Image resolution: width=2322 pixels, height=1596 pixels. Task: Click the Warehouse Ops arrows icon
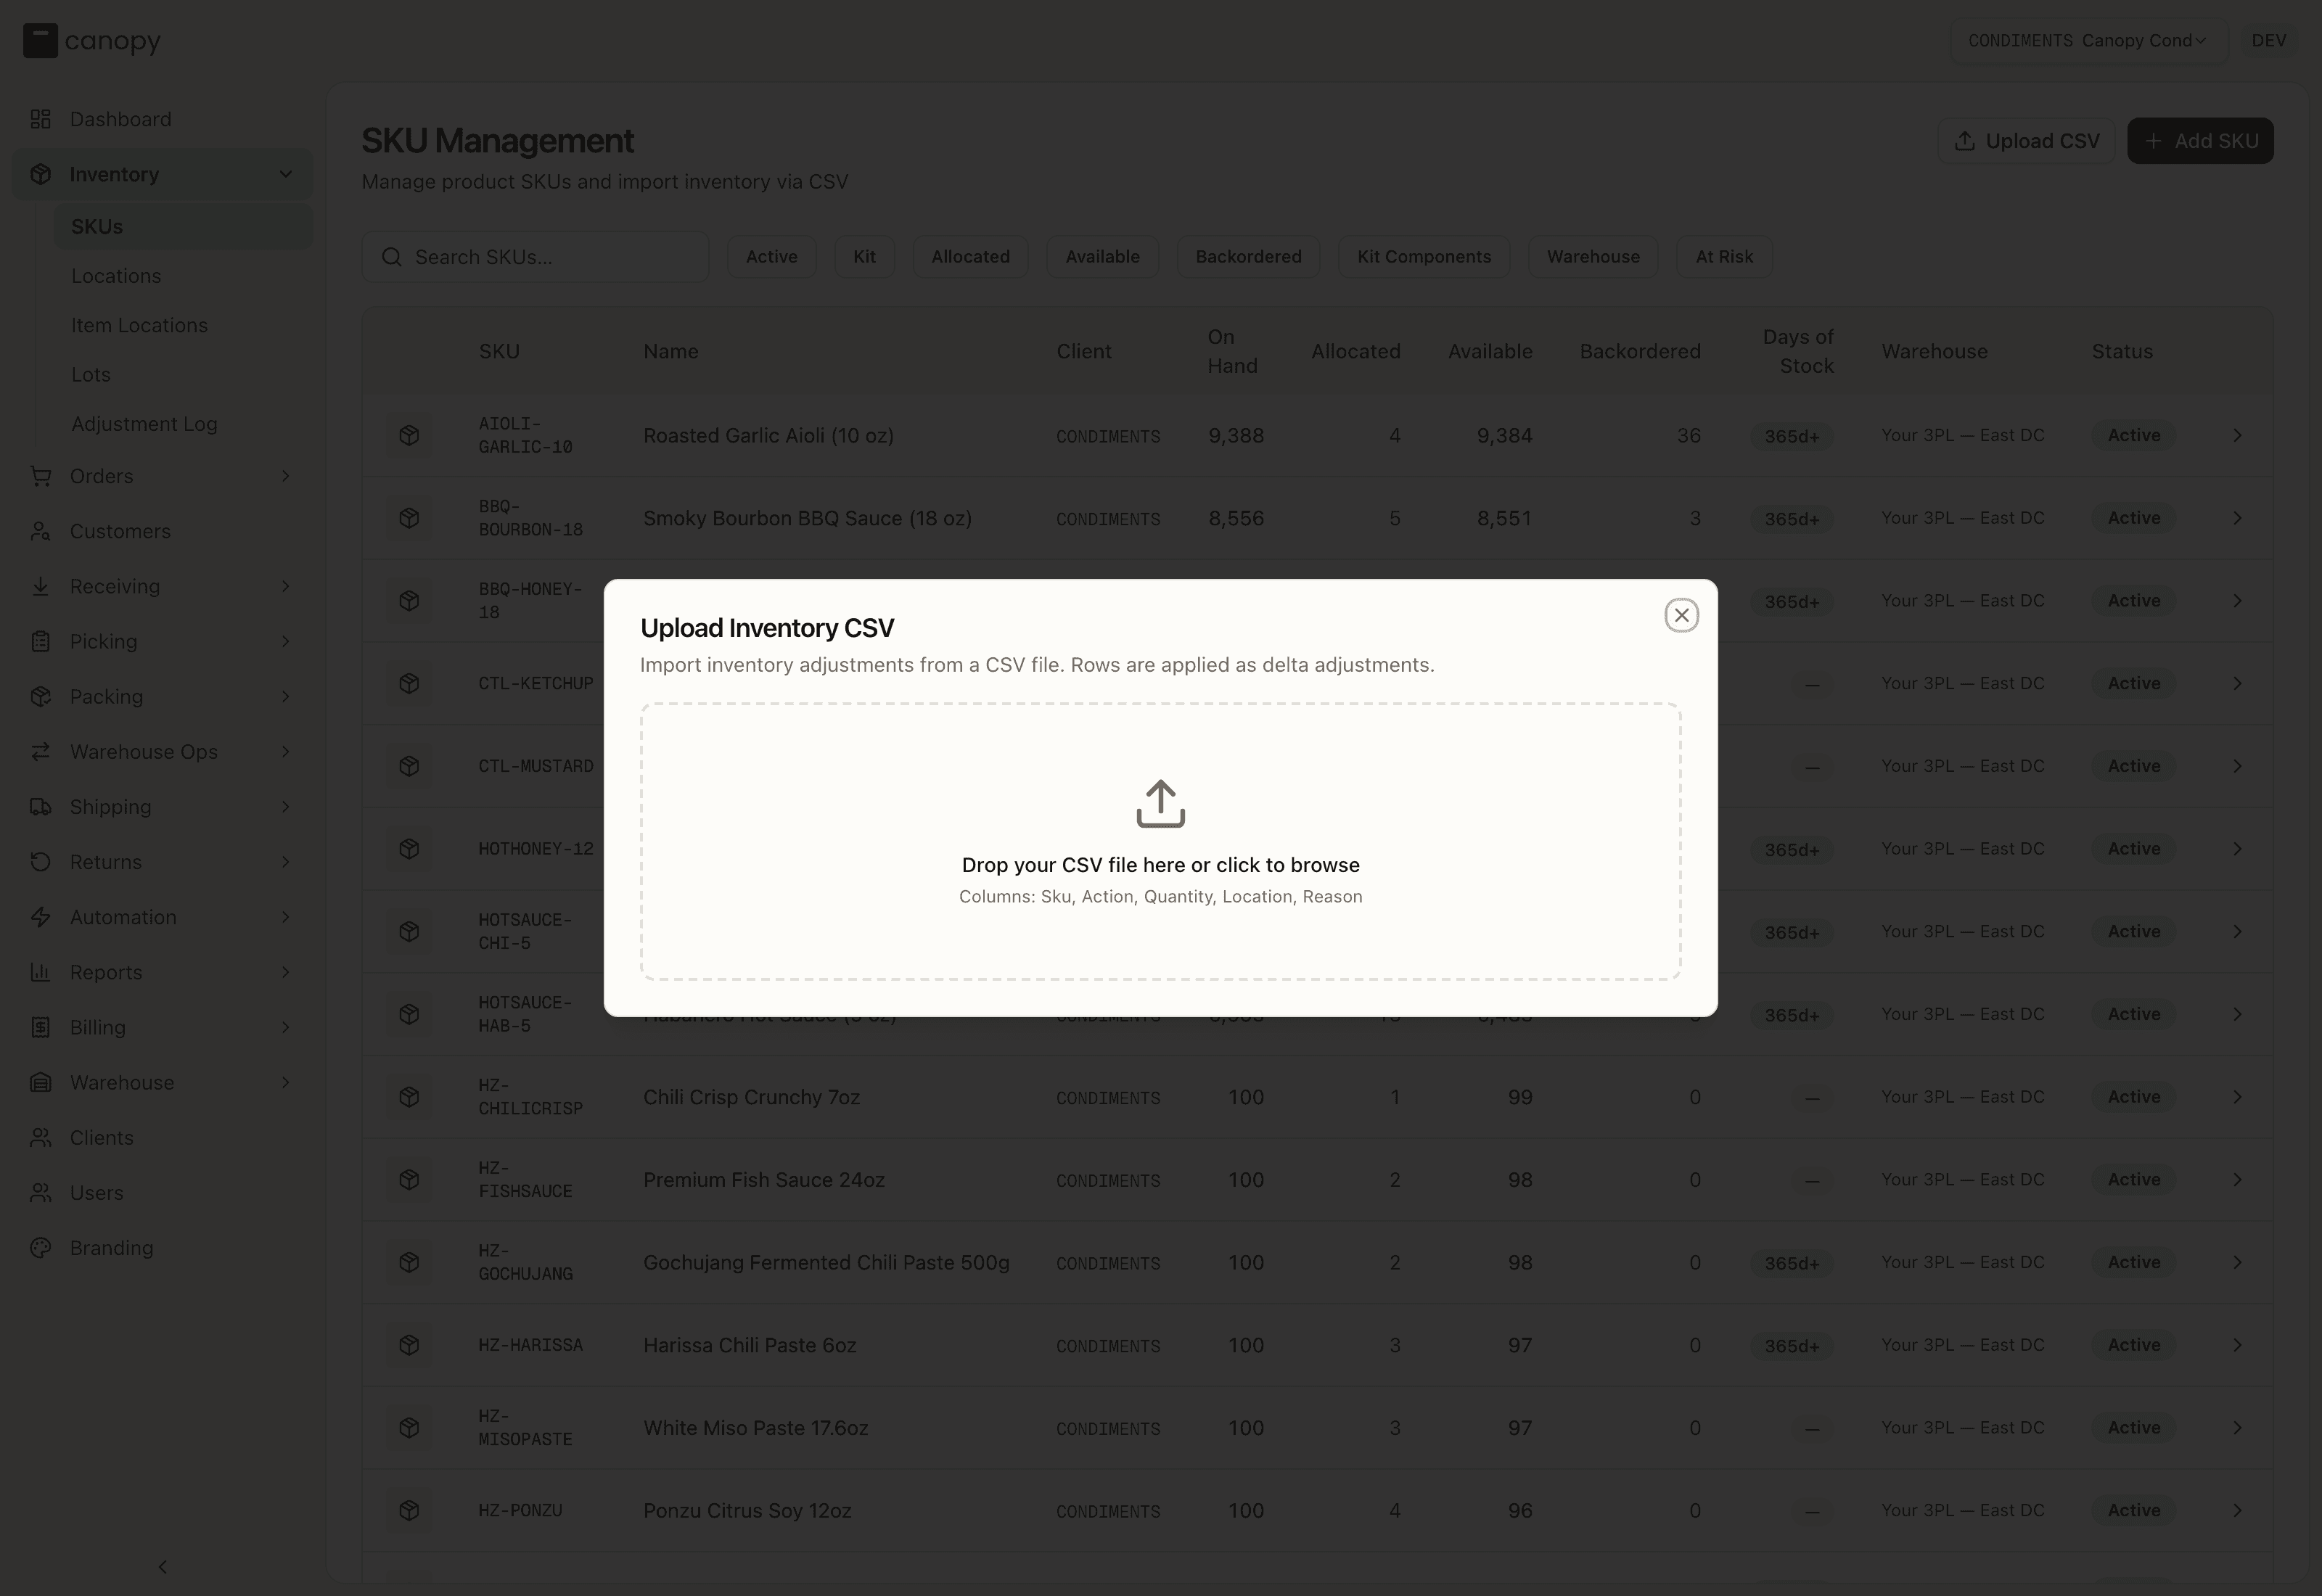tap(40, 751)
